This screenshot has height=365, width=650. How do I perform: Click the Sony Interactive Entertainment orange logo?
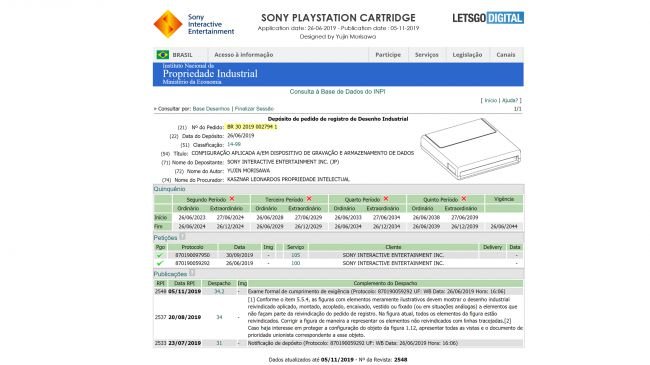tap(167, 24)
